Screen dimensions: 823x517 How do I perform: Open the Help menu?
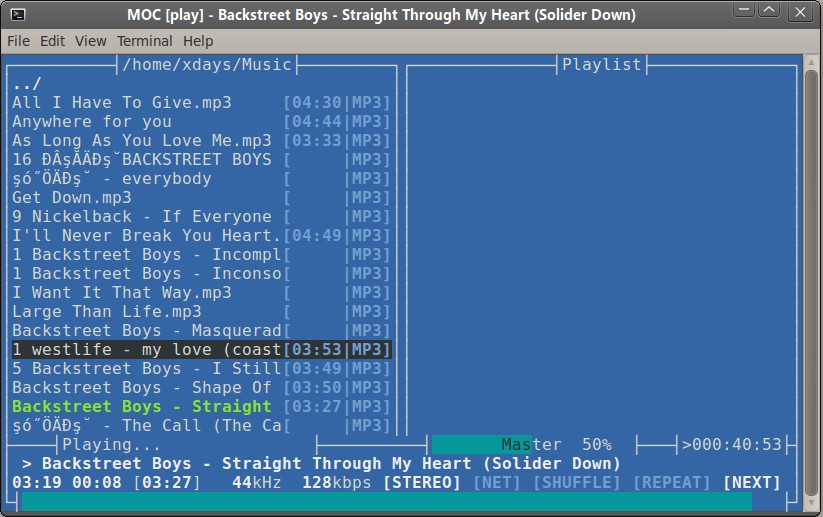pyautogui.click(x=198, y=41)
